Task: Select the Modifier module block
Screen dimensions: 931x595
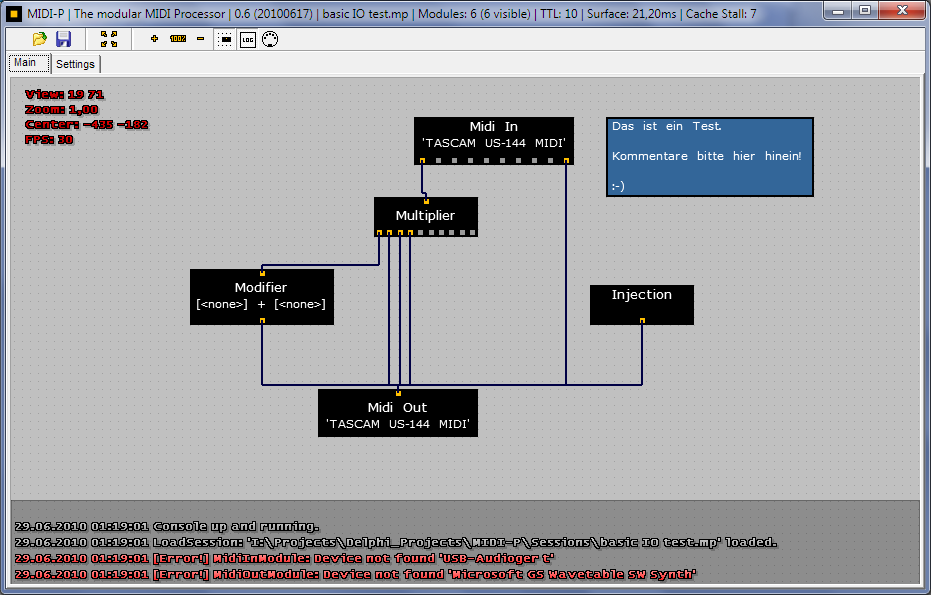Action: pyautogui.click(x=261, y=296)
